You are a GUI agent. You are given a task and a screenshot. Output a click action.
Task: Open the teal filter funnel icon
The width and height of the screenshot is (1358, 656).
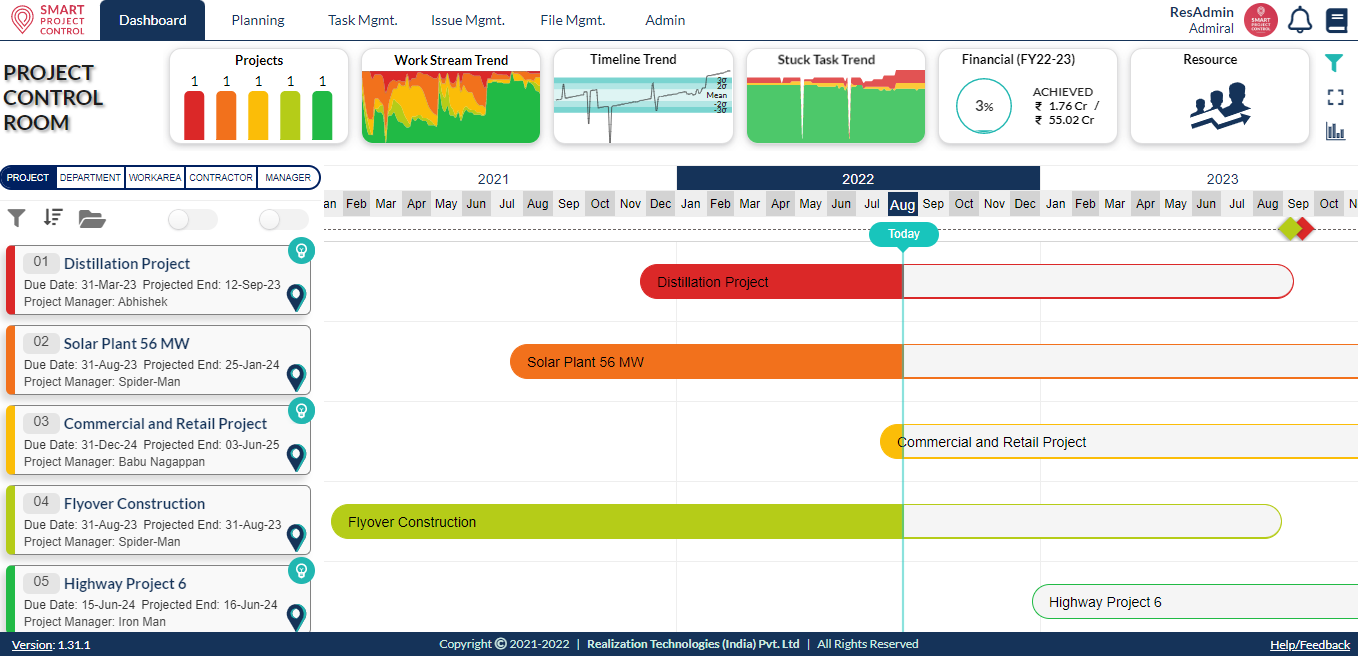pyautogui.click(x=1335, y=62)
